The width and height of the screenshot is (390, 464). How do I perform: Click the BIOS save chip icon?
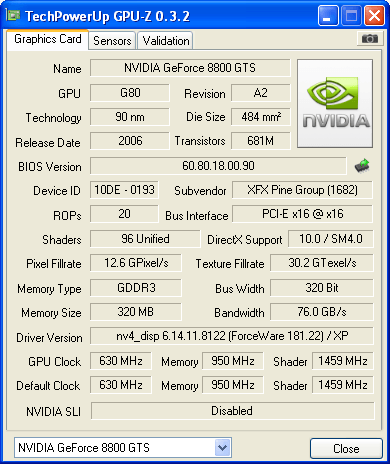pos(362,165)
